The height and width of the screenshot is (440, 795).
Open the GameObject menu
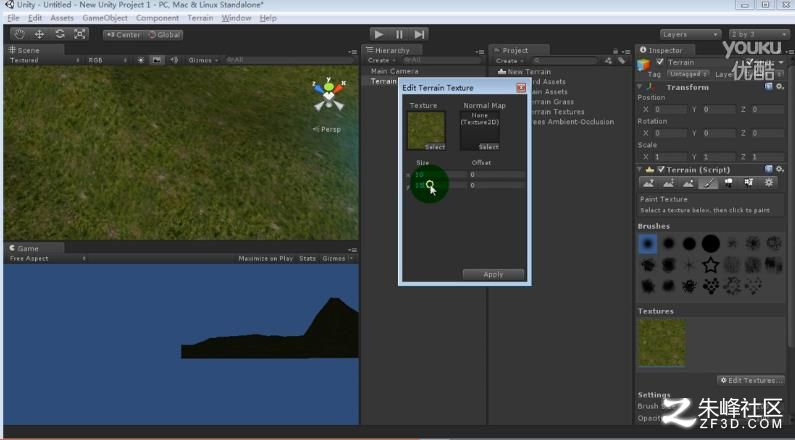point(105,18)
